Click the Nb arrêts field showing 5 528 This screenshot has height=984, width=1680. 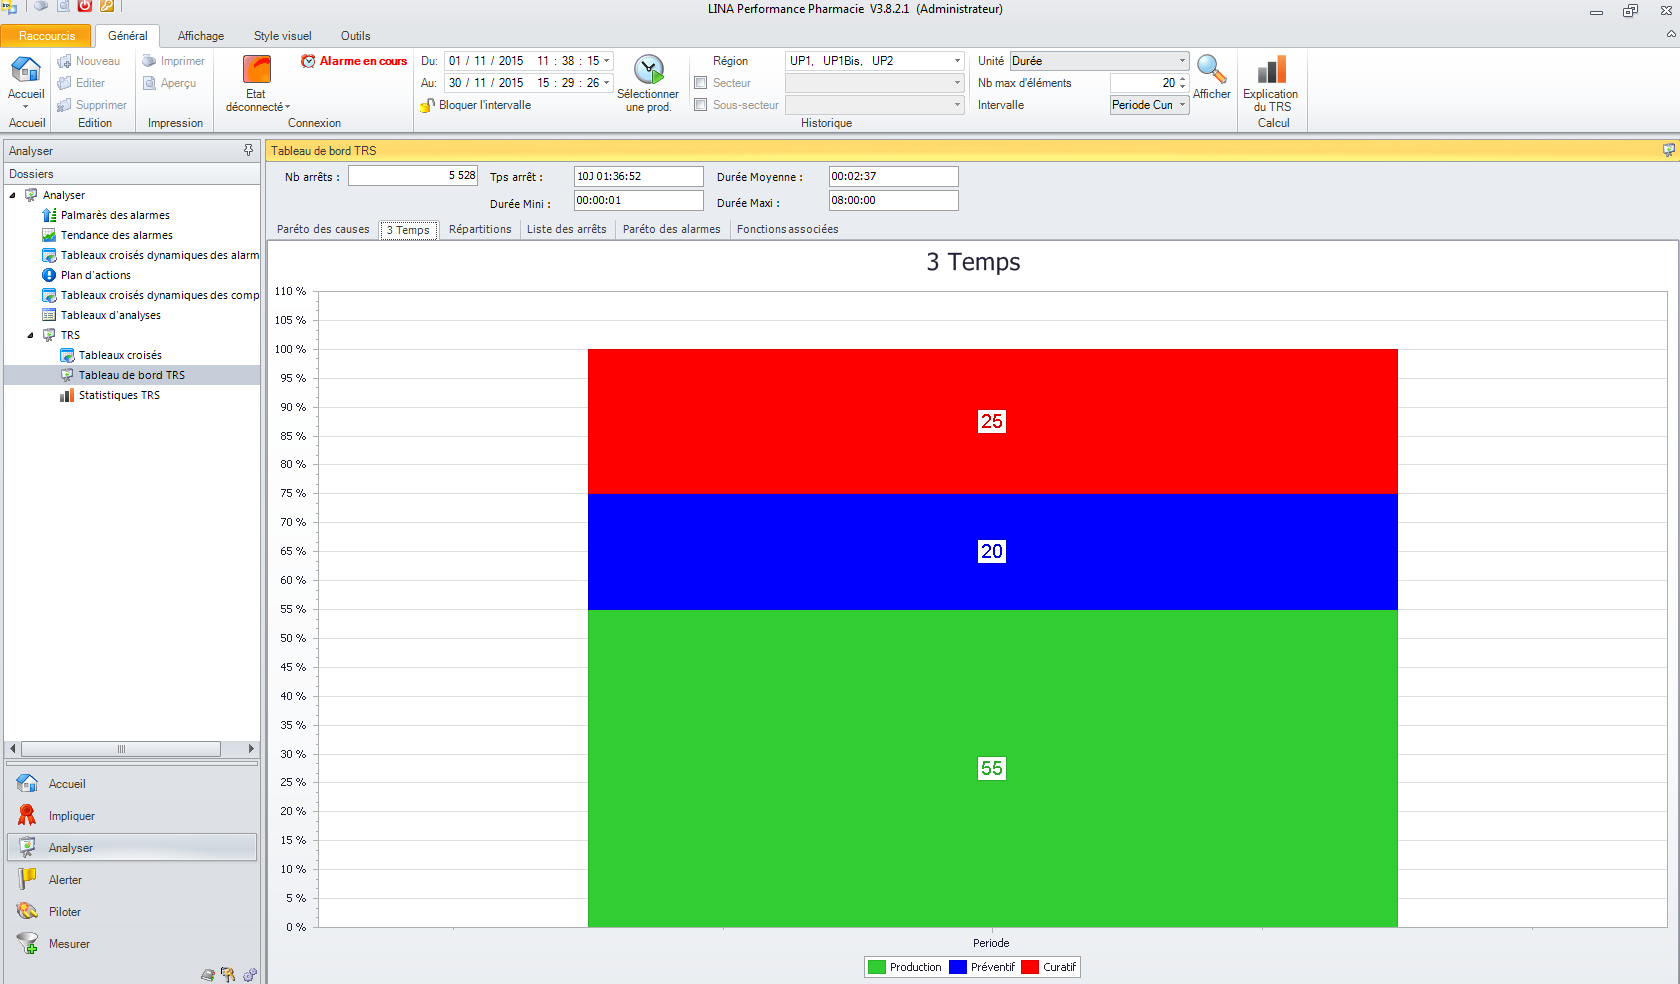413,176
